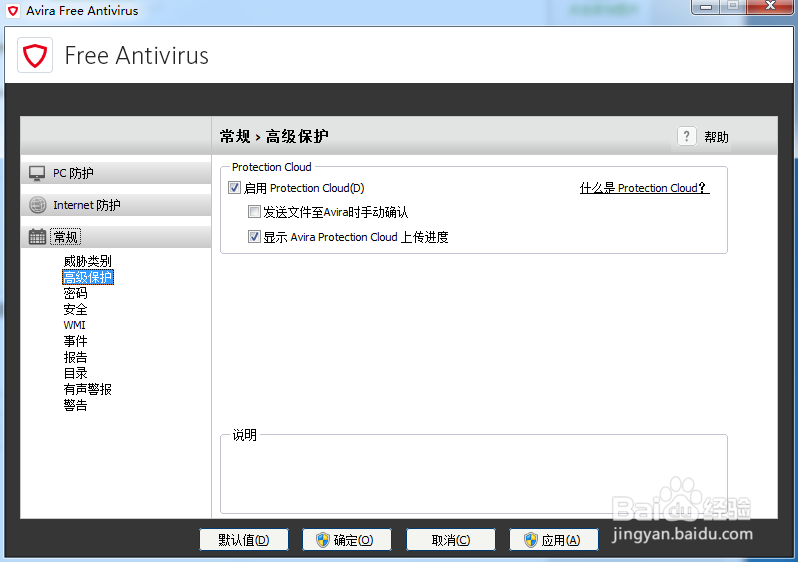This screenshot has height=562, width=798.
Task: Collapse the 常规 section
Action: coord(116,237)
